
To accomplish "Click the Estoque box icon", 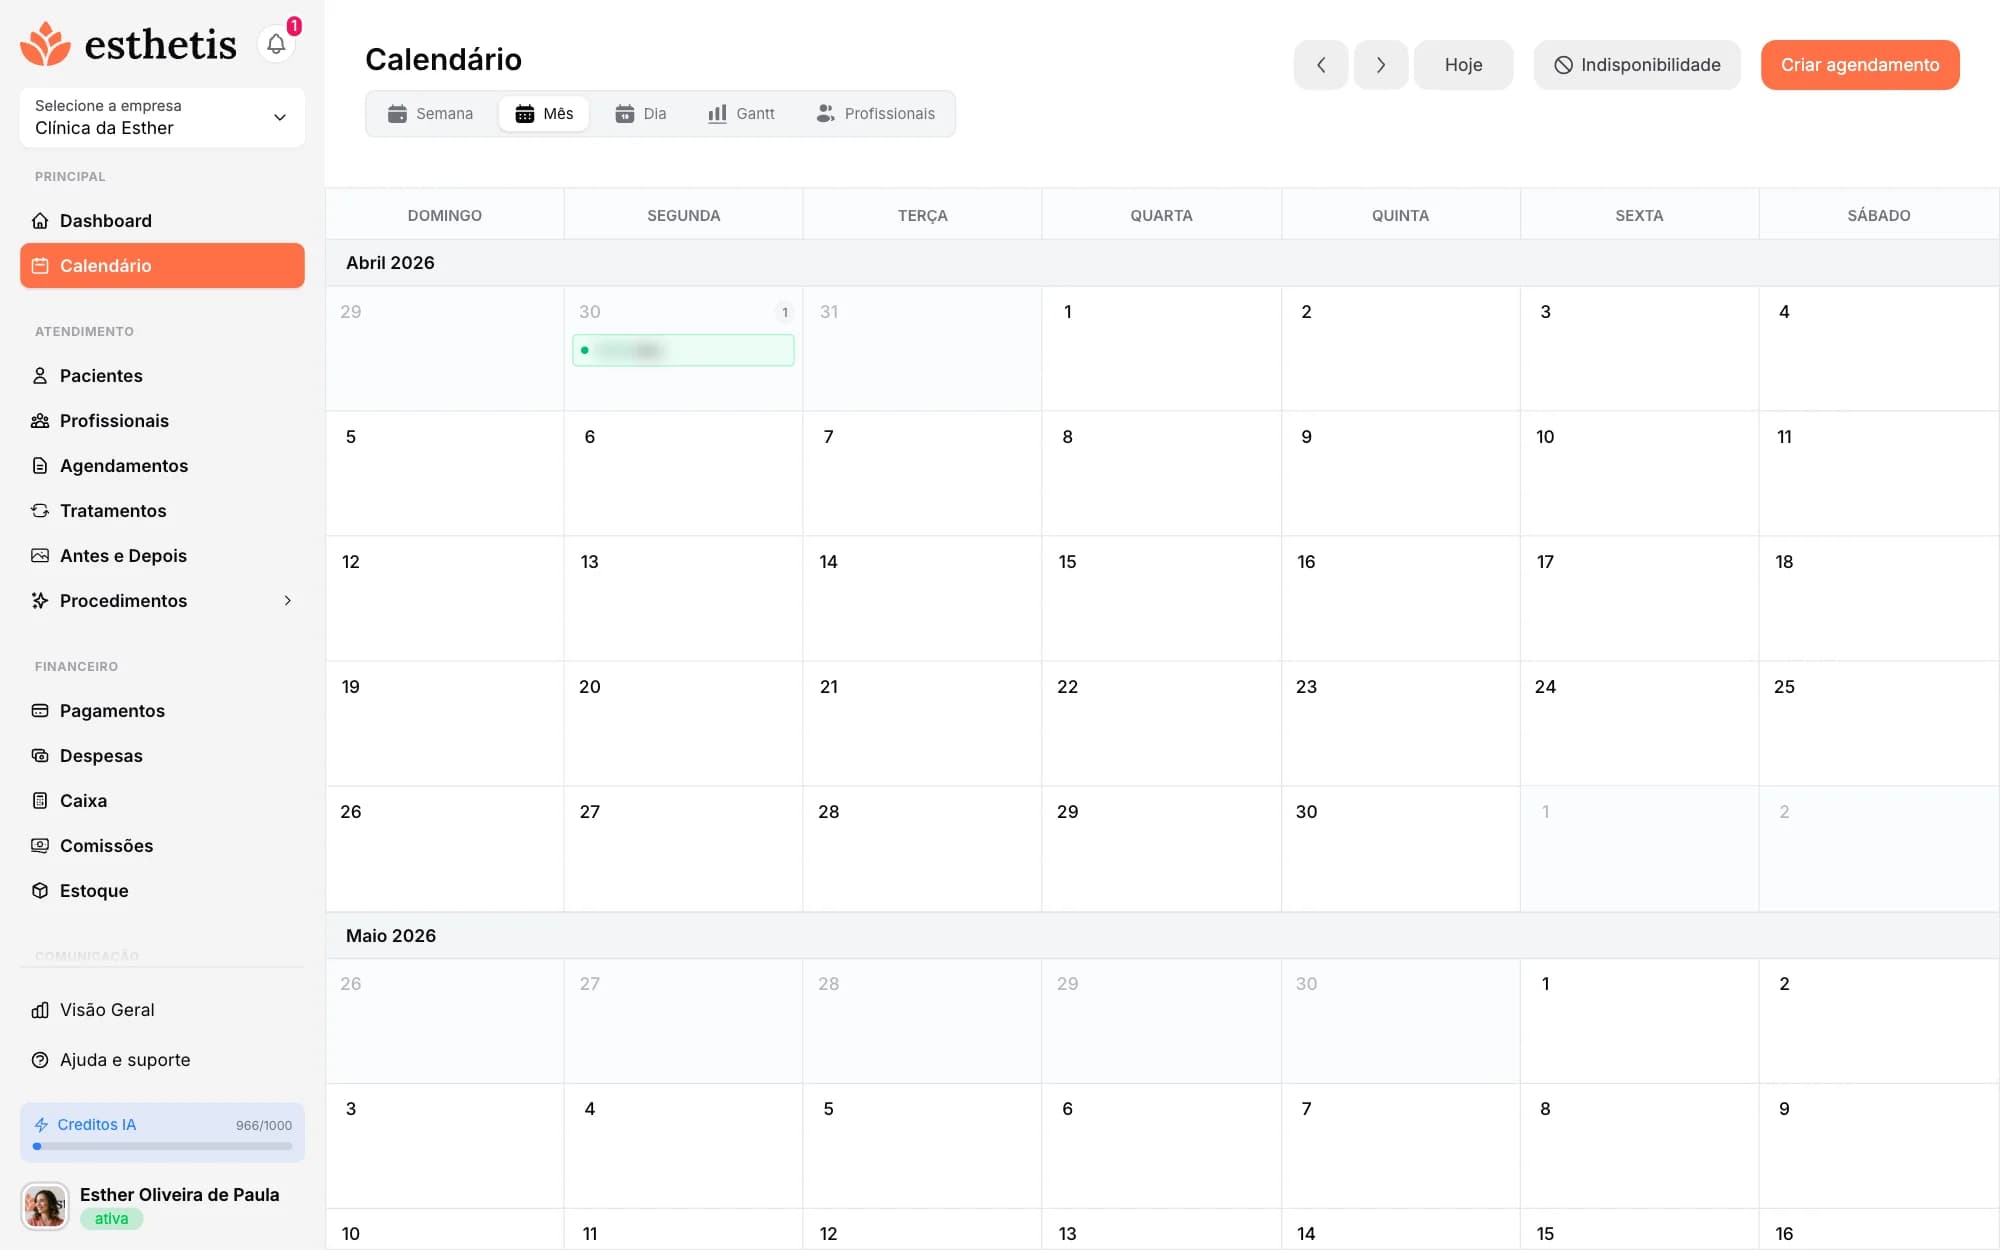I will pyautogui.click(x=40, y=891).
